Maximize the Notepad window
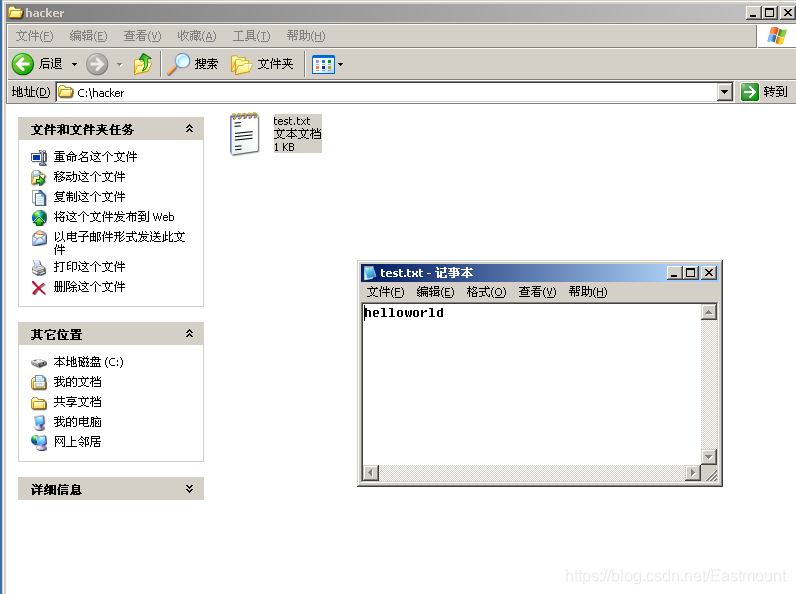The width and height of the screenshot is (796, 594). pyautogui.click(x=690, y=273)
